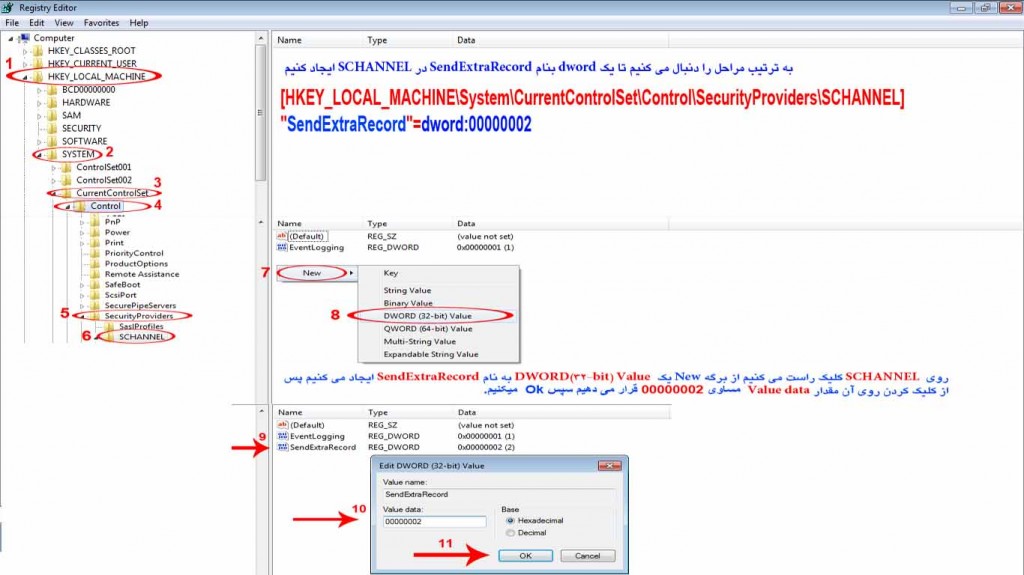Click OK in Edit DWORD dialog
The width and height of the screenshot is (1024, 575).
[x=526, y=556]
